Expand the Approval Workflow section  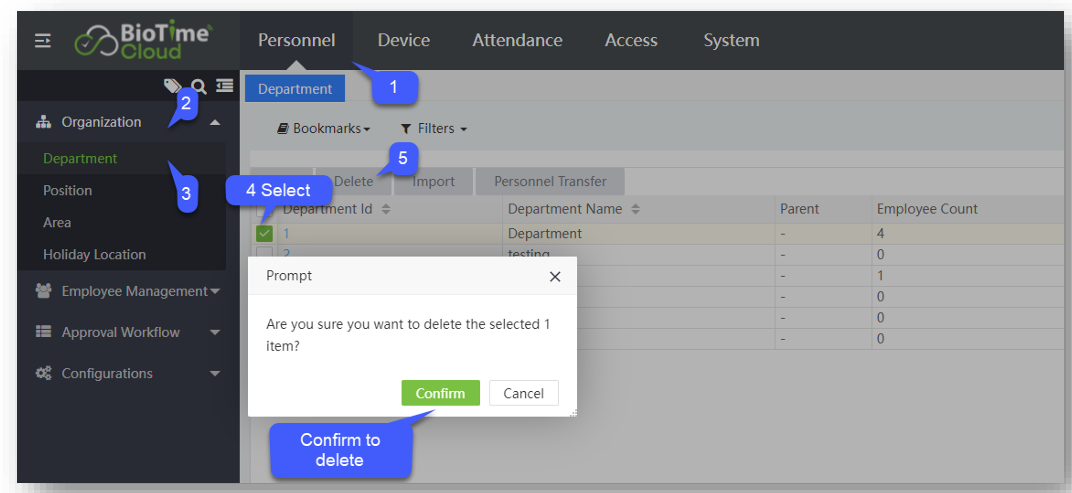(x=215, y=333)
